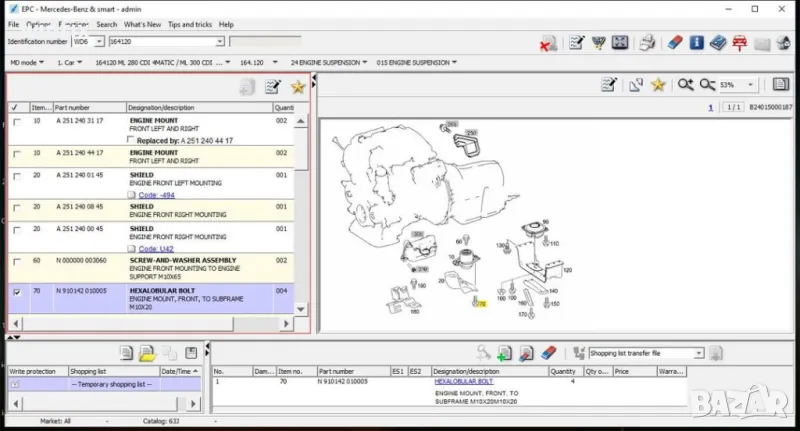Click the shopping cart icon in top toolbar
The image size is (800, 431).
coord(599,43)
